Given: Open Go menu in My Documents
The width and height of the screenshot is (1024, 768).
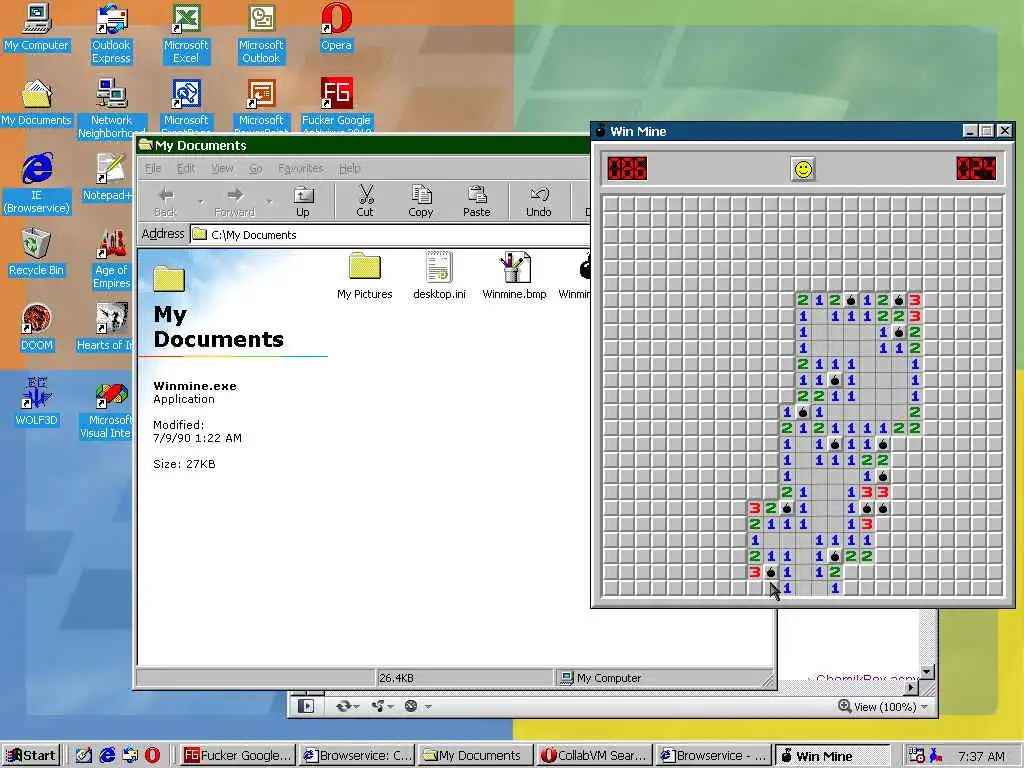Looking at the screenshot, I should [x=255, y=168].
